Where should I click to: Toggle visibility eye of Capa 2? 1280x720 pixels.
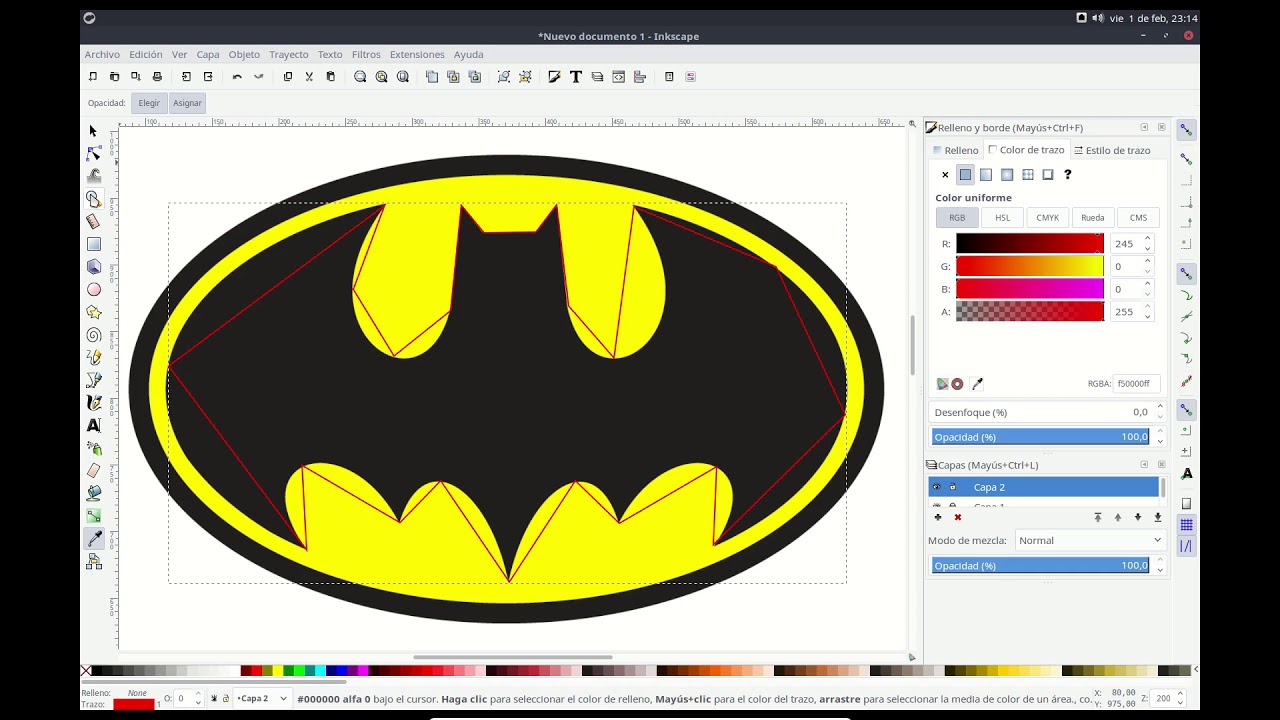tap(937, 487)
